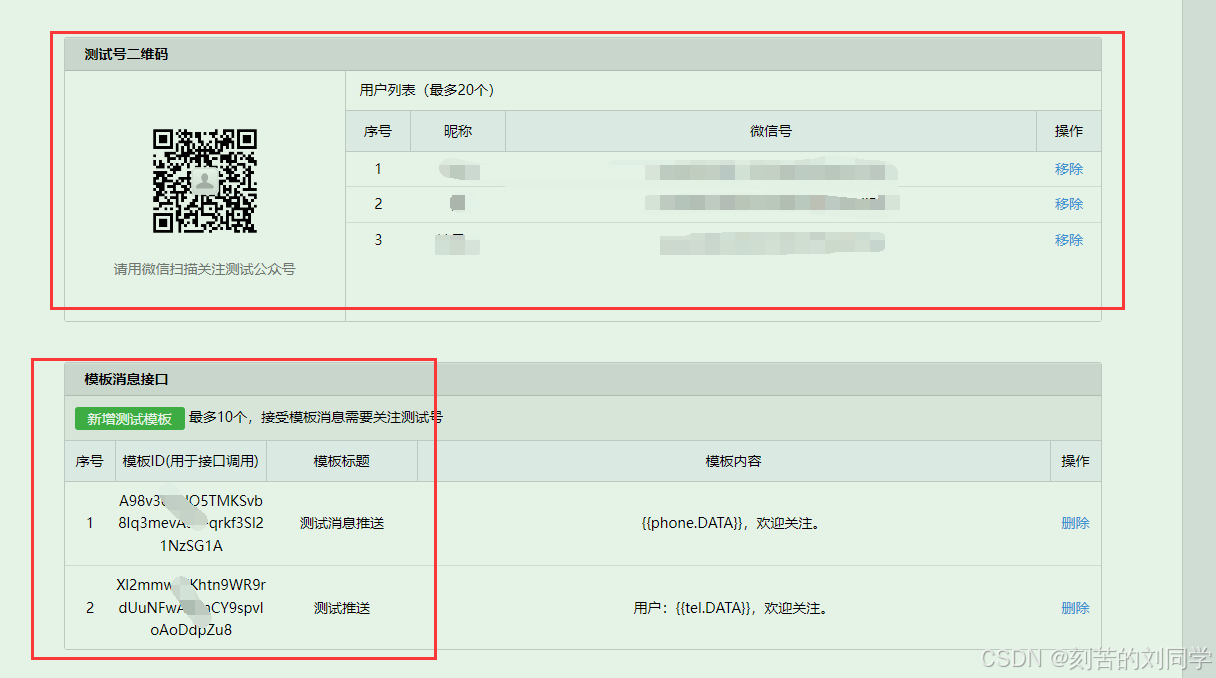Select the 模板消息接口 section header

pyautogui.click(x=583, y=379)
